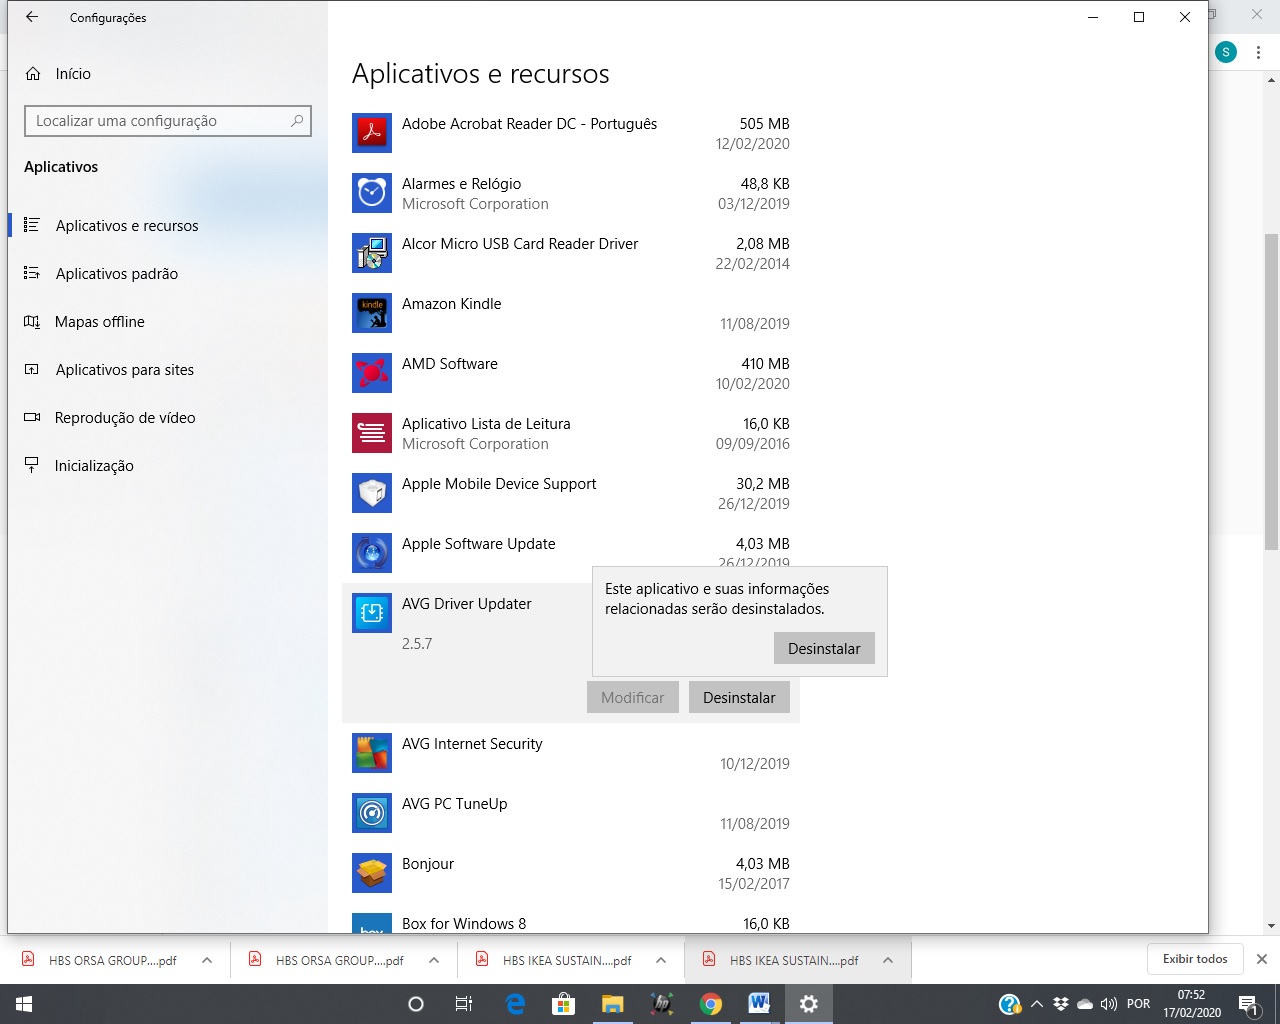Select the AVG Internet Security entry

pos(571,753)
